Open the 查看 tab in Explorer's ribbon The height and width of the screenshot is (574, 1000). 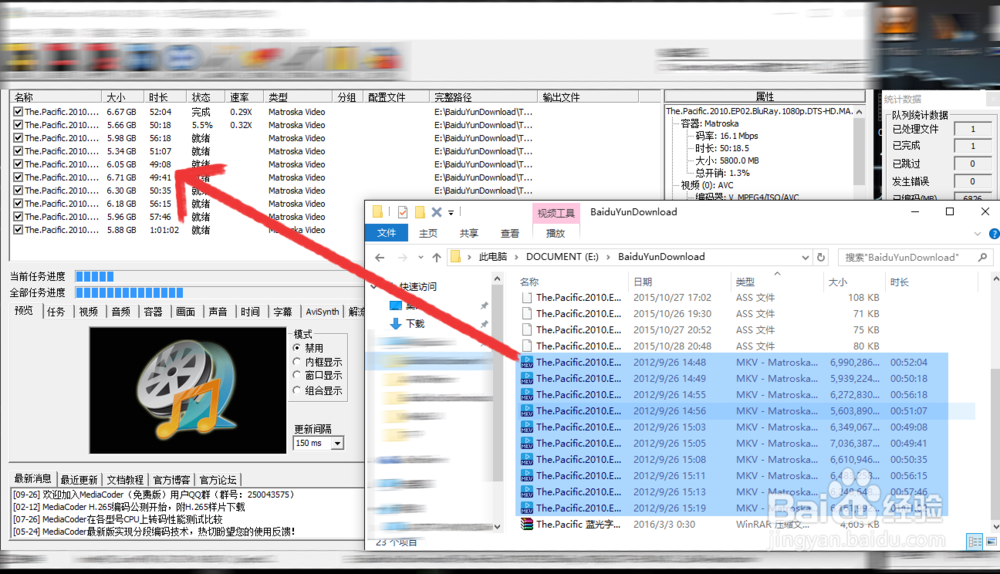pyautogui.click(x=510, y=233)
